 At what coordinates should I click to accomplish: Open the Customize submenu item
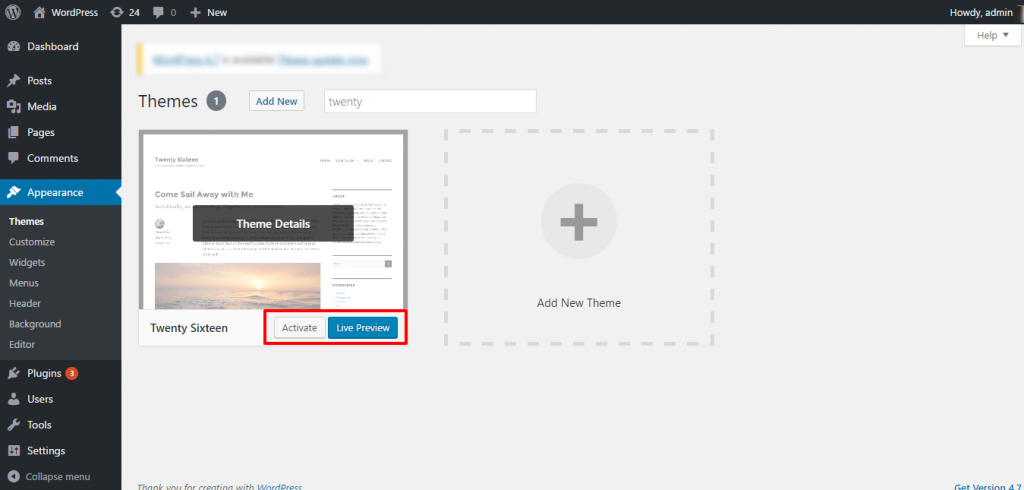[32, 242]
